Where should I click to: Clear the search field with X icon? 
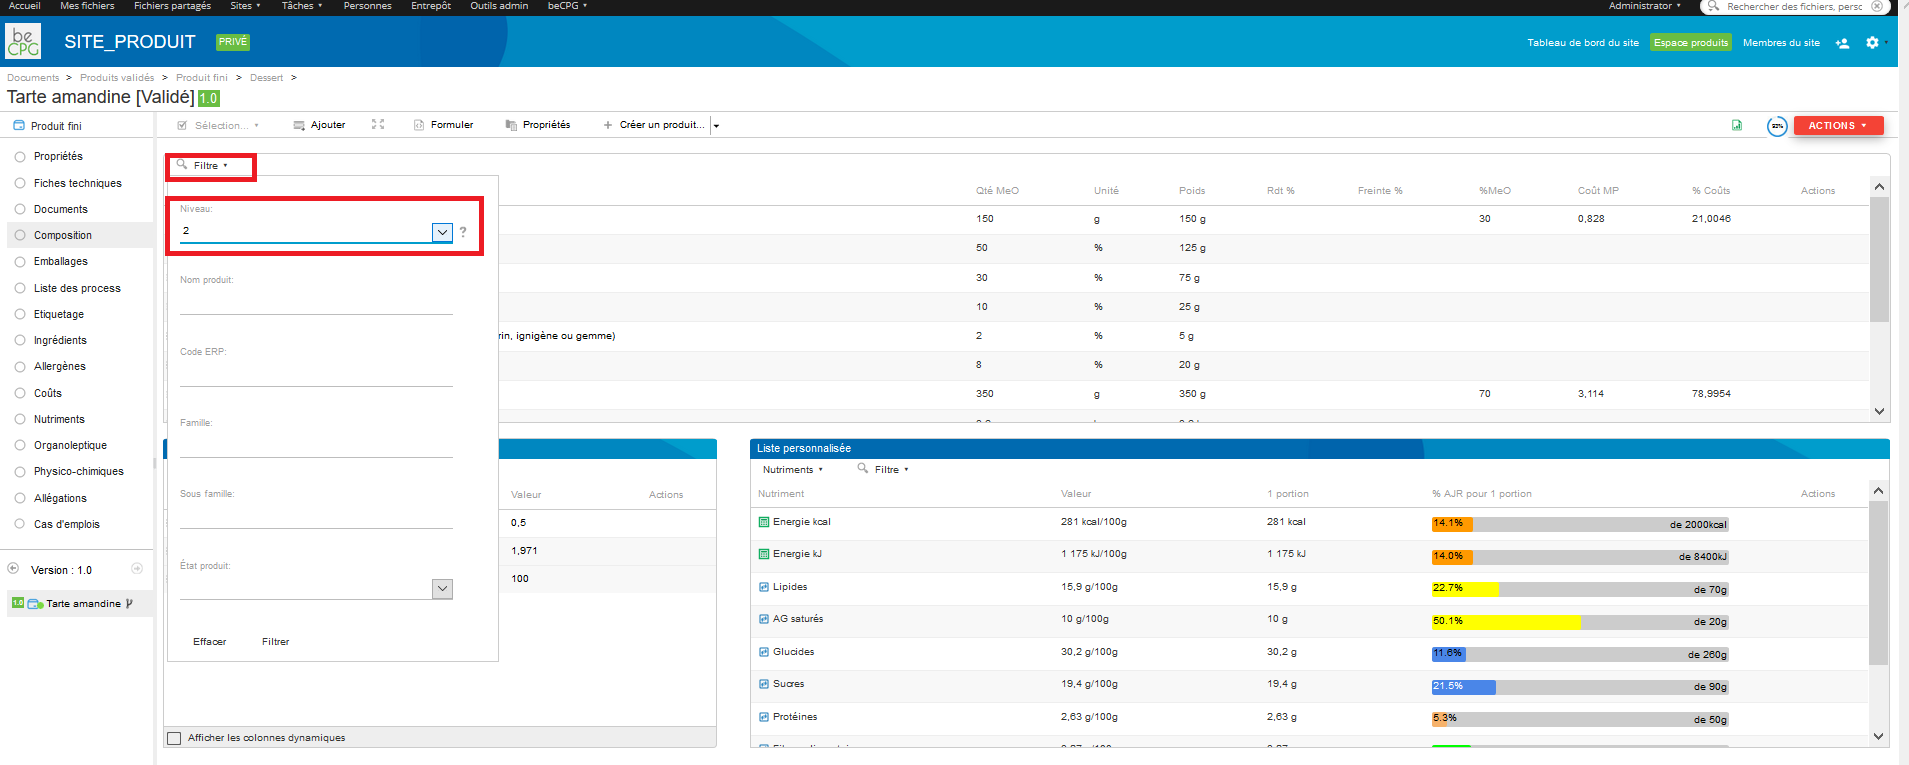pyautogui.click(x=1877, y=6)
